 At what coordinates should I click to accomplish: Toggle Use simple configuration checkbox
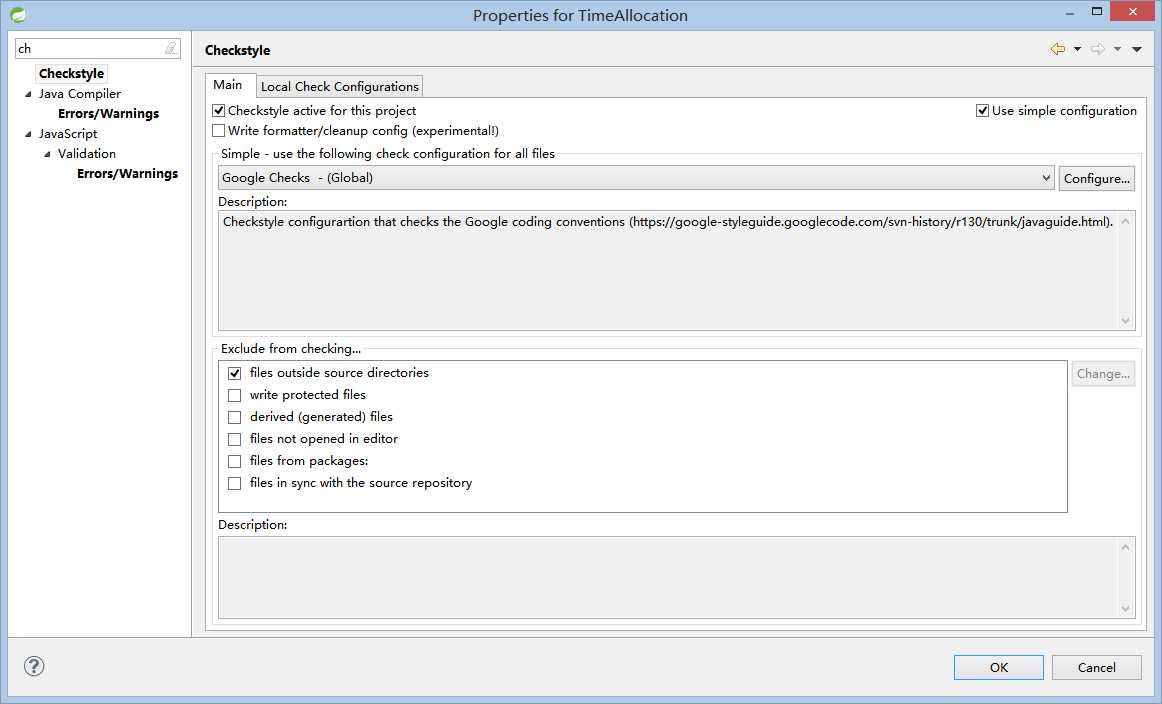point(983,110)
